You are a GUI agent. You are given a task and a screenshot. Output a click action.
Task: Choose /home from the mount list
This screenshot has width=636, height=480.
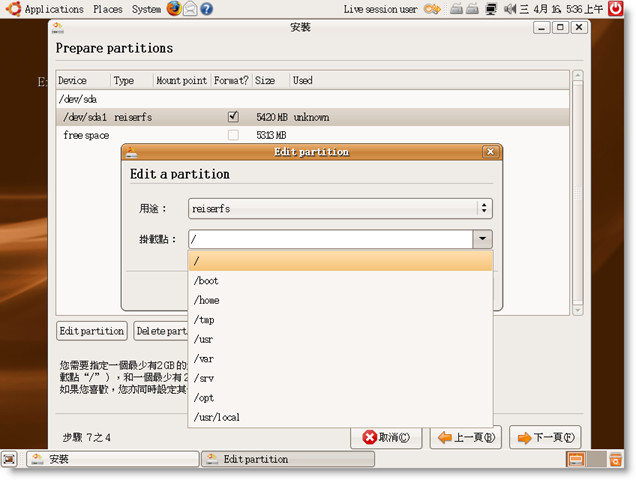point(340,300)
